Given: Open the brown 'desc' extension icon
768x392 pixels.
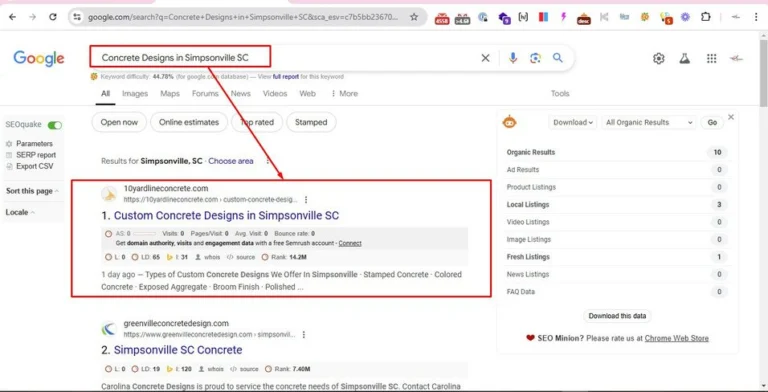Looking at the screenshot, I should pos(583,18).
